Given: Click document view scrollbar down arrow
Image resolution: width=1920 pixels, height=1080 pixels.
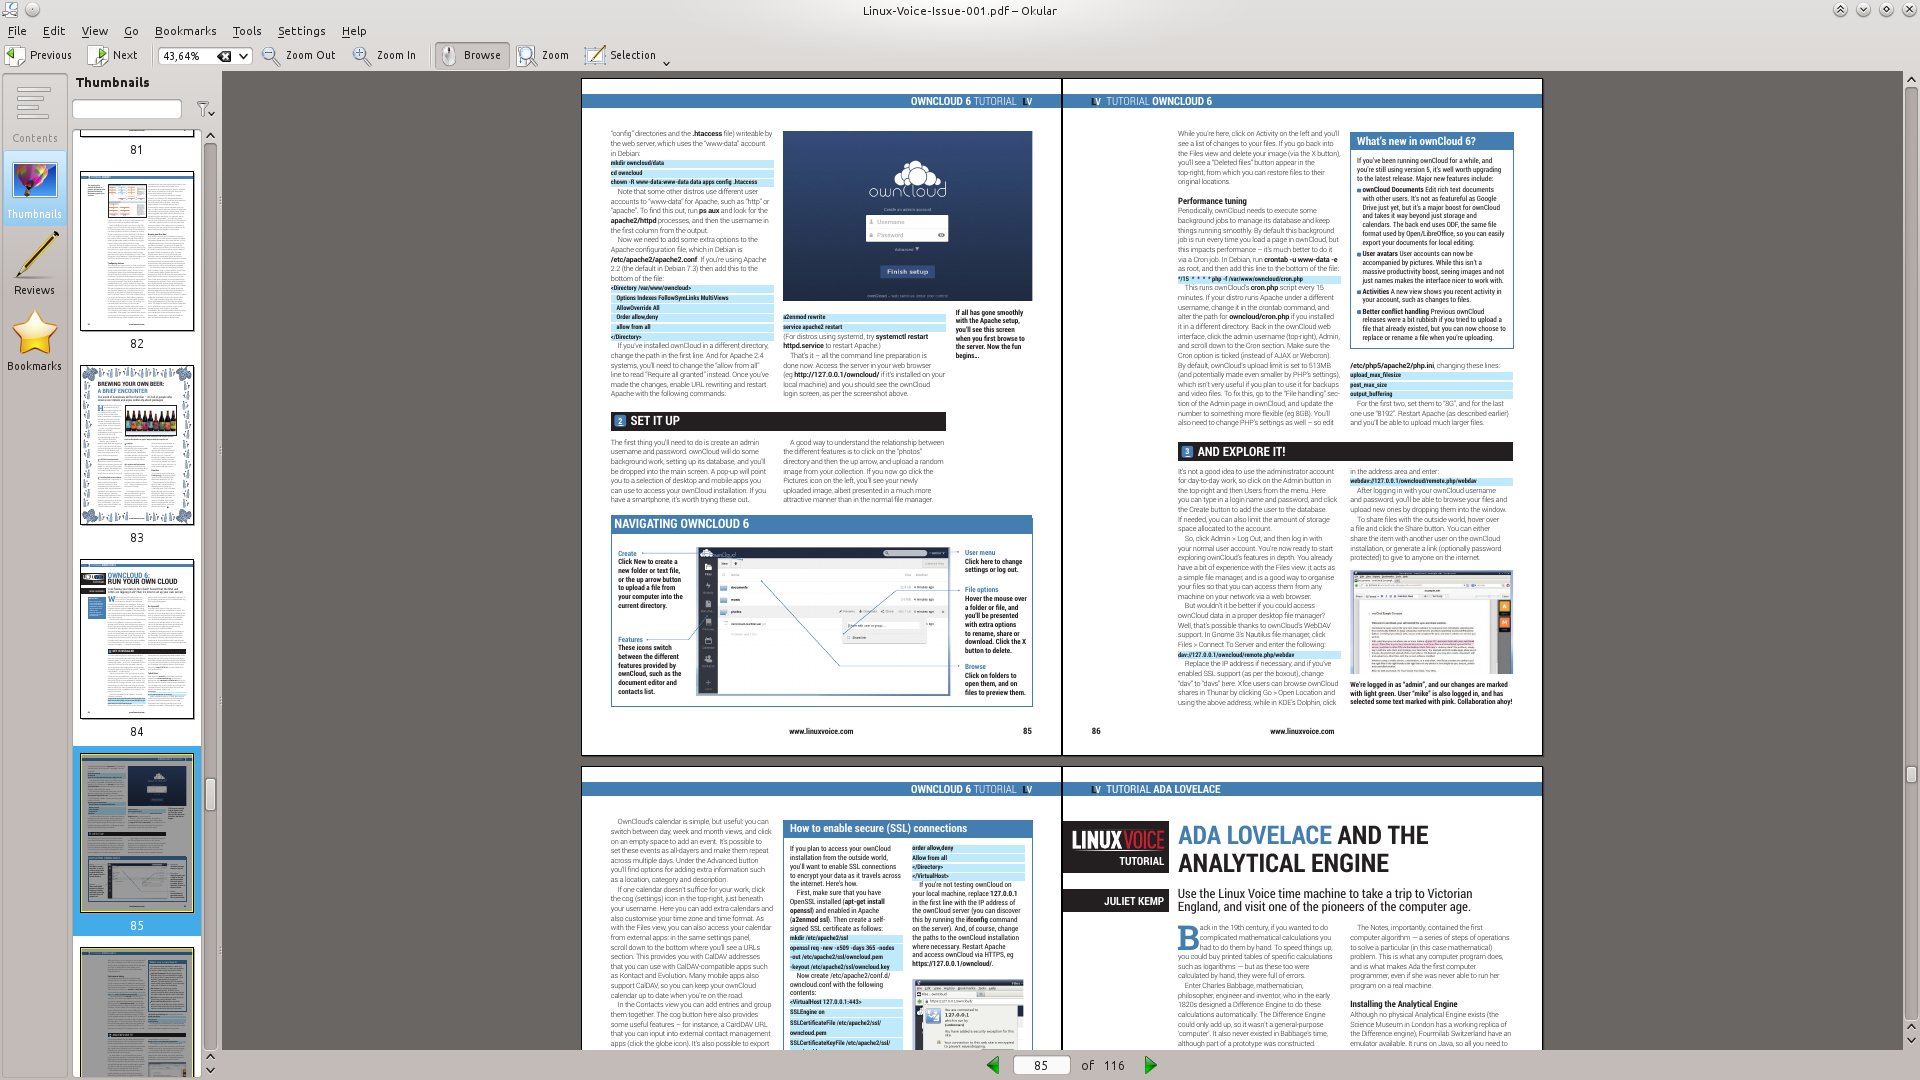Looking at the screenshot, I should point(1911,1042).
